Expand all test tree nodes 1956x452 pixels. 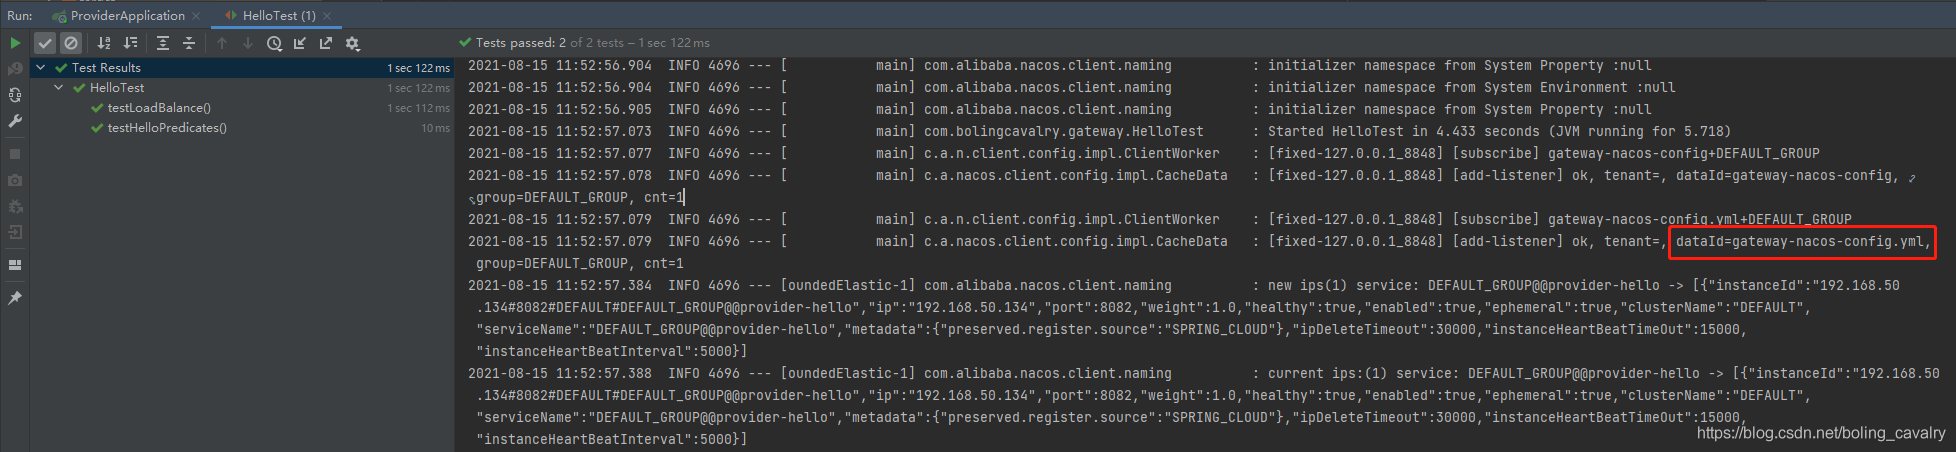click(x=163, y=43)
